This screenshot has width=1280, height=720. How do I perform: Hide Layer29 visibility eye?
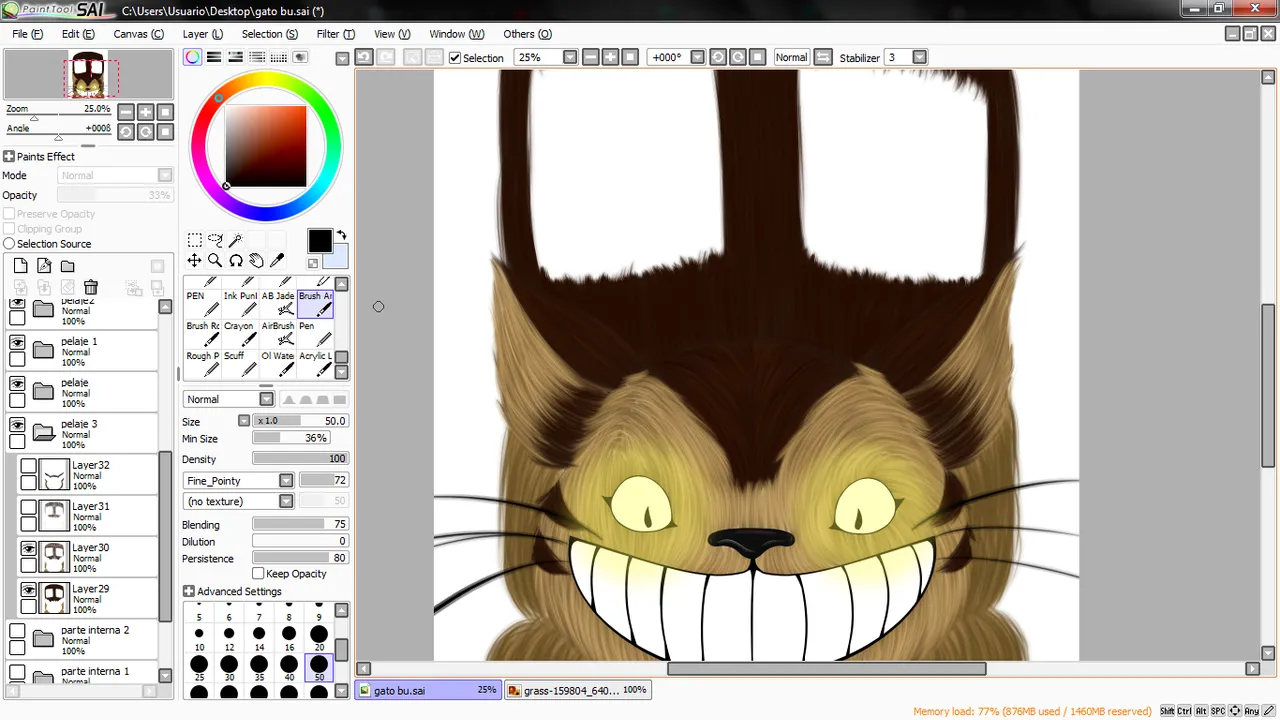[x=29, y=590]
